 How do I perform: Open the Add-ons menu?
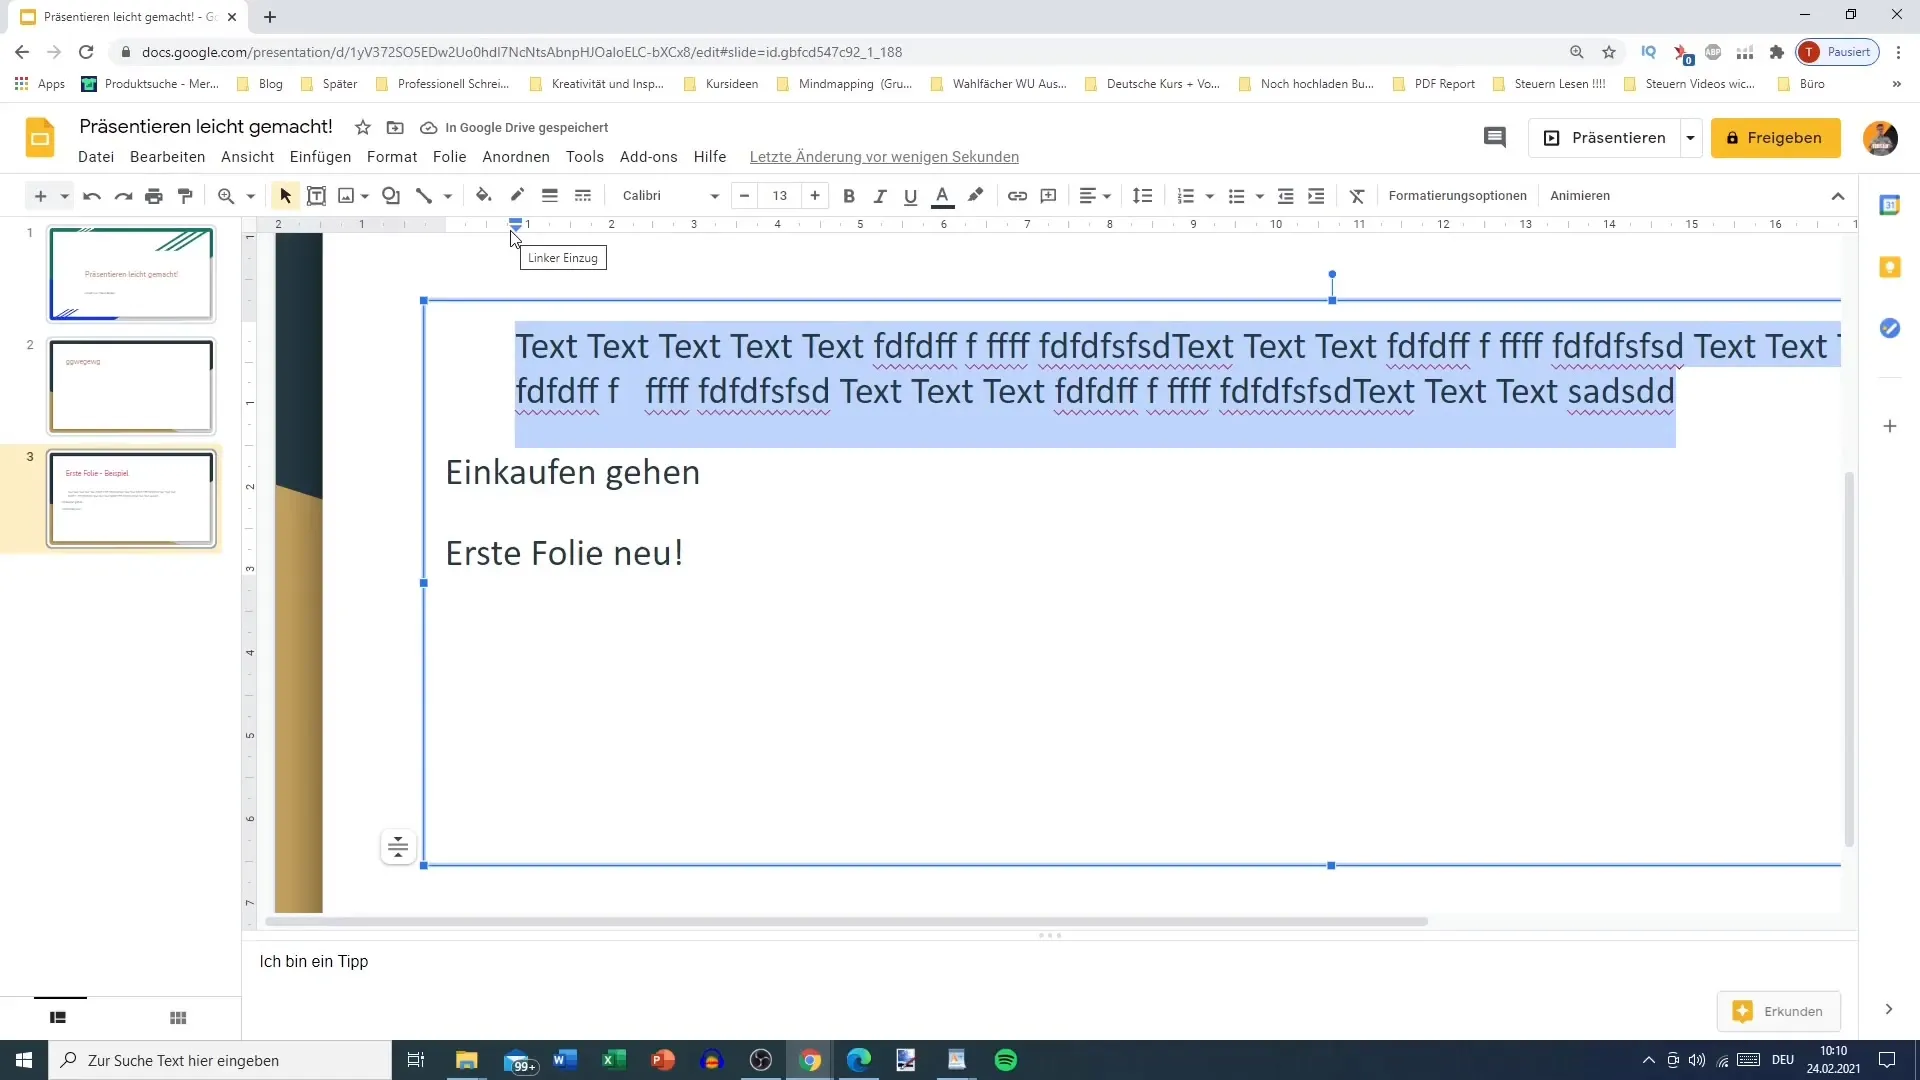click(648, 157)
